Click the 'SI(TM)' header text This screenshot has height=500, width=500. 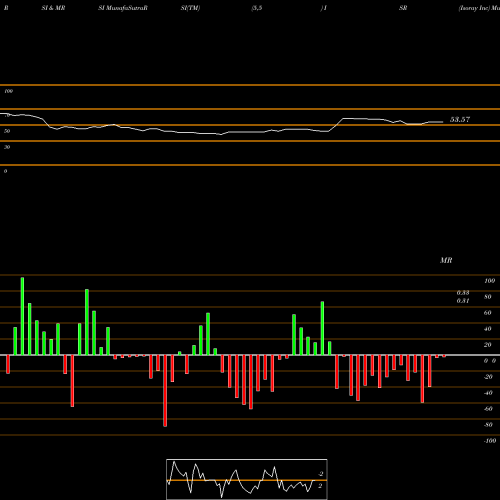[x=190, y=8]
